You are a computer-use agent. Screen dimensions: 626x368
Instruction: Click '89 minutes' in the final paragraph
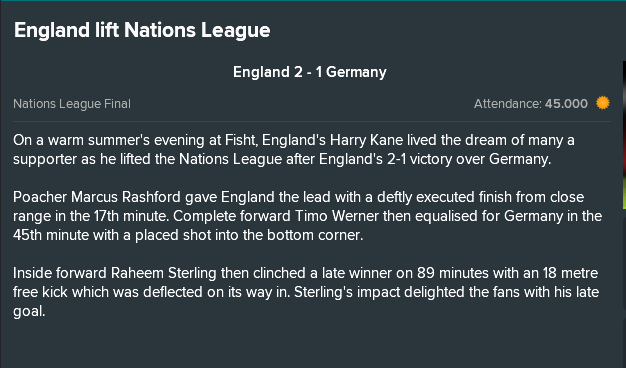coord(453,273)
